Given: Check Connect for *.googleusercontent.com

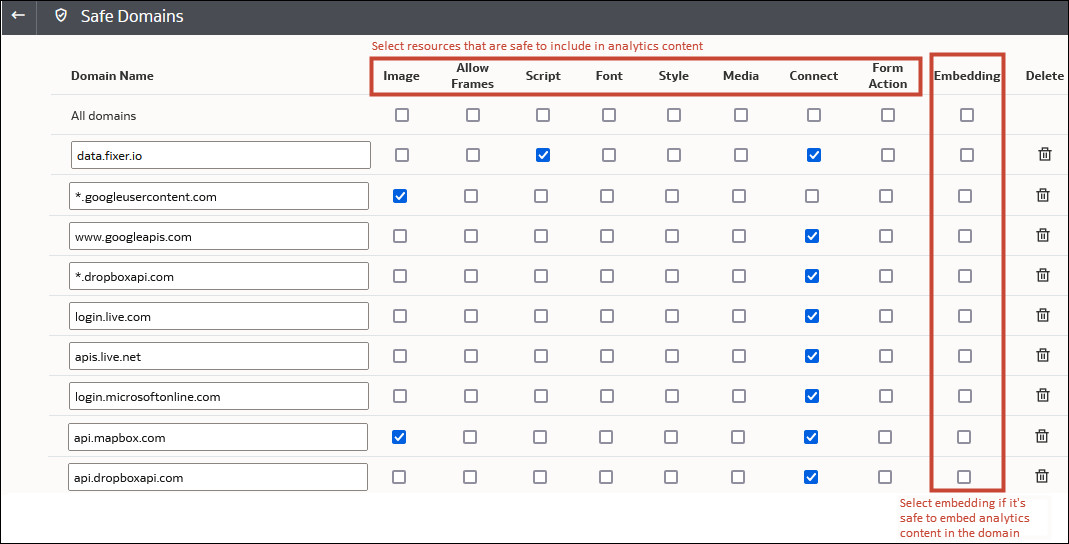Looking at the screenshot, I should (811, 196).
